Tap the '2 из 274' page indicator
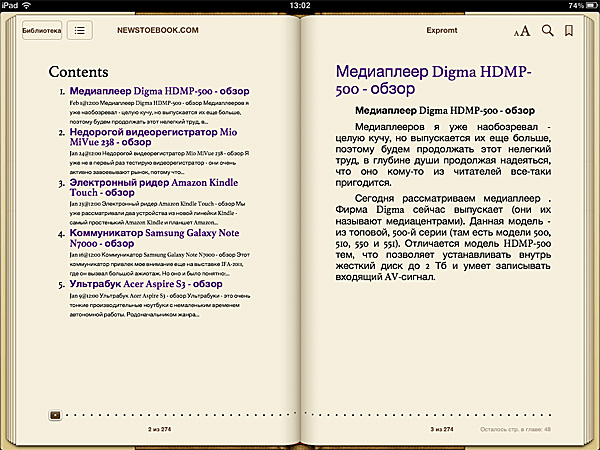This screenshot has width=600, height=450. (x=160, y=428)
